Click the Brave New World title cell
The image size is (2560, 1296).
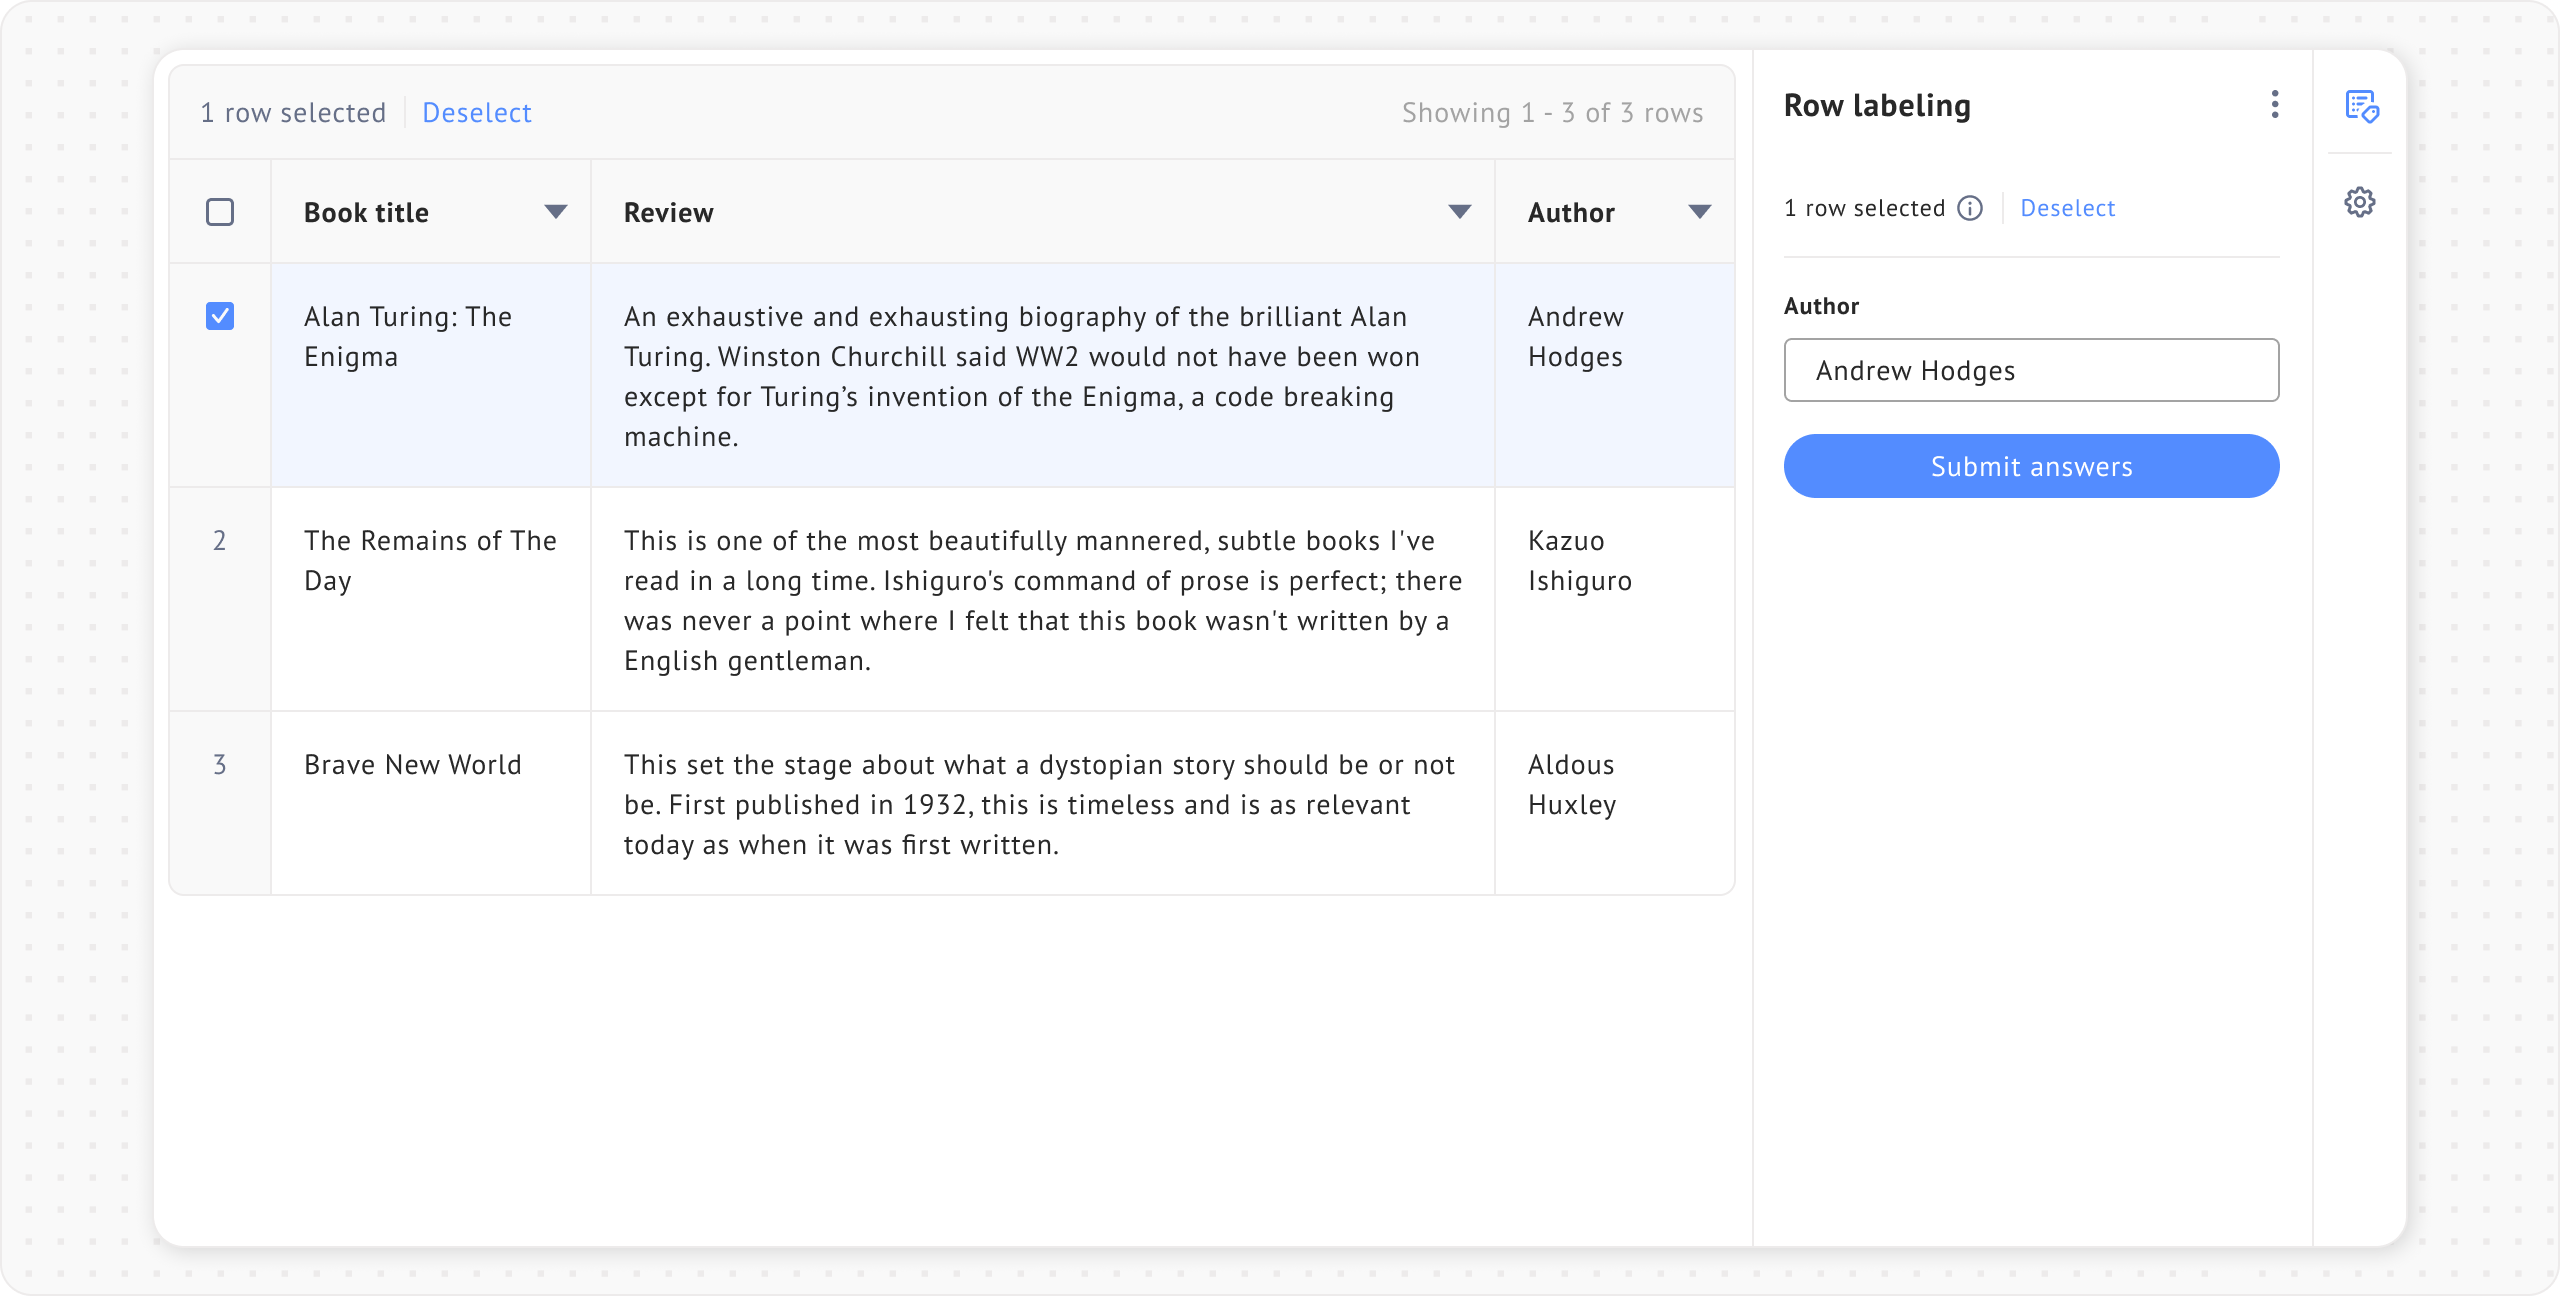coord(413,765)
